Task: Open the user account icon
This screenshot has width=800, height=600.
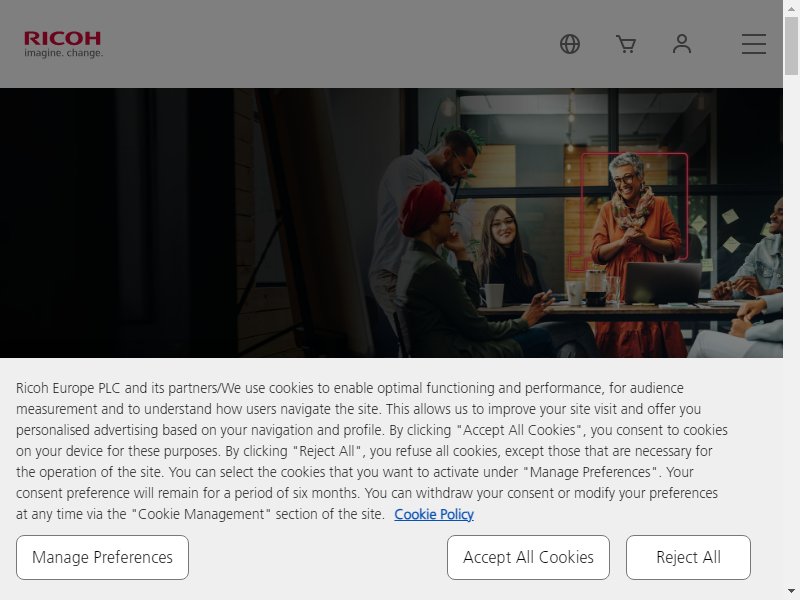Action: click(x=682, y=44)
